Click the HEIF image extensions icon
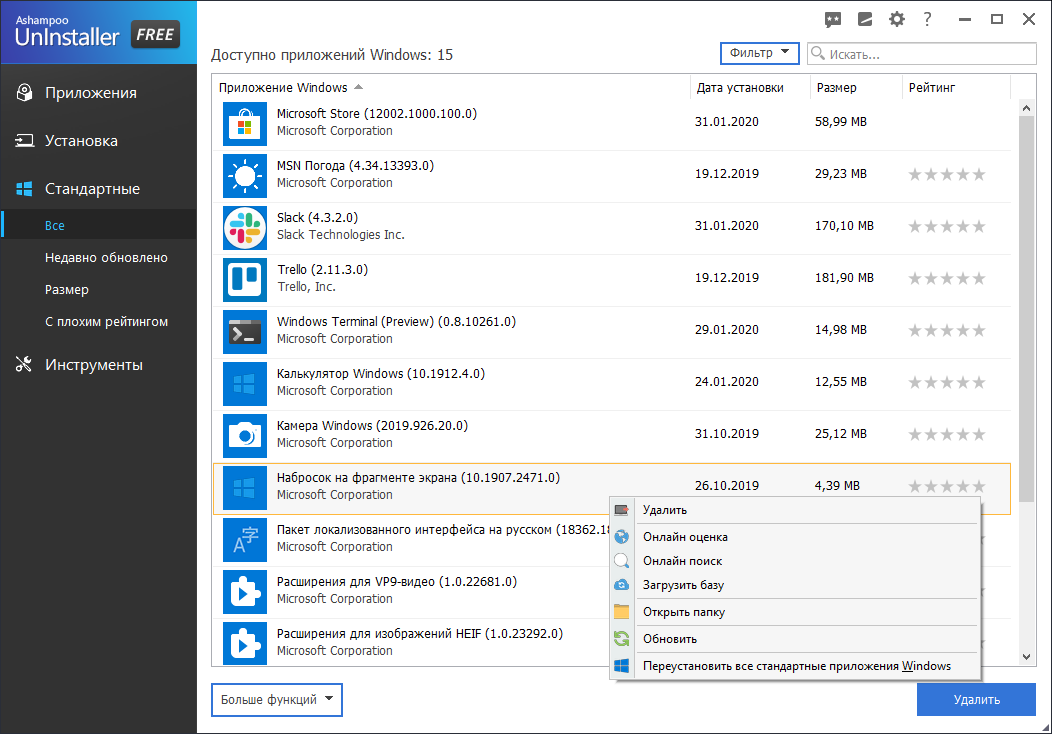The width and height of the screenshot is (1052, 734). coord(245,643)
